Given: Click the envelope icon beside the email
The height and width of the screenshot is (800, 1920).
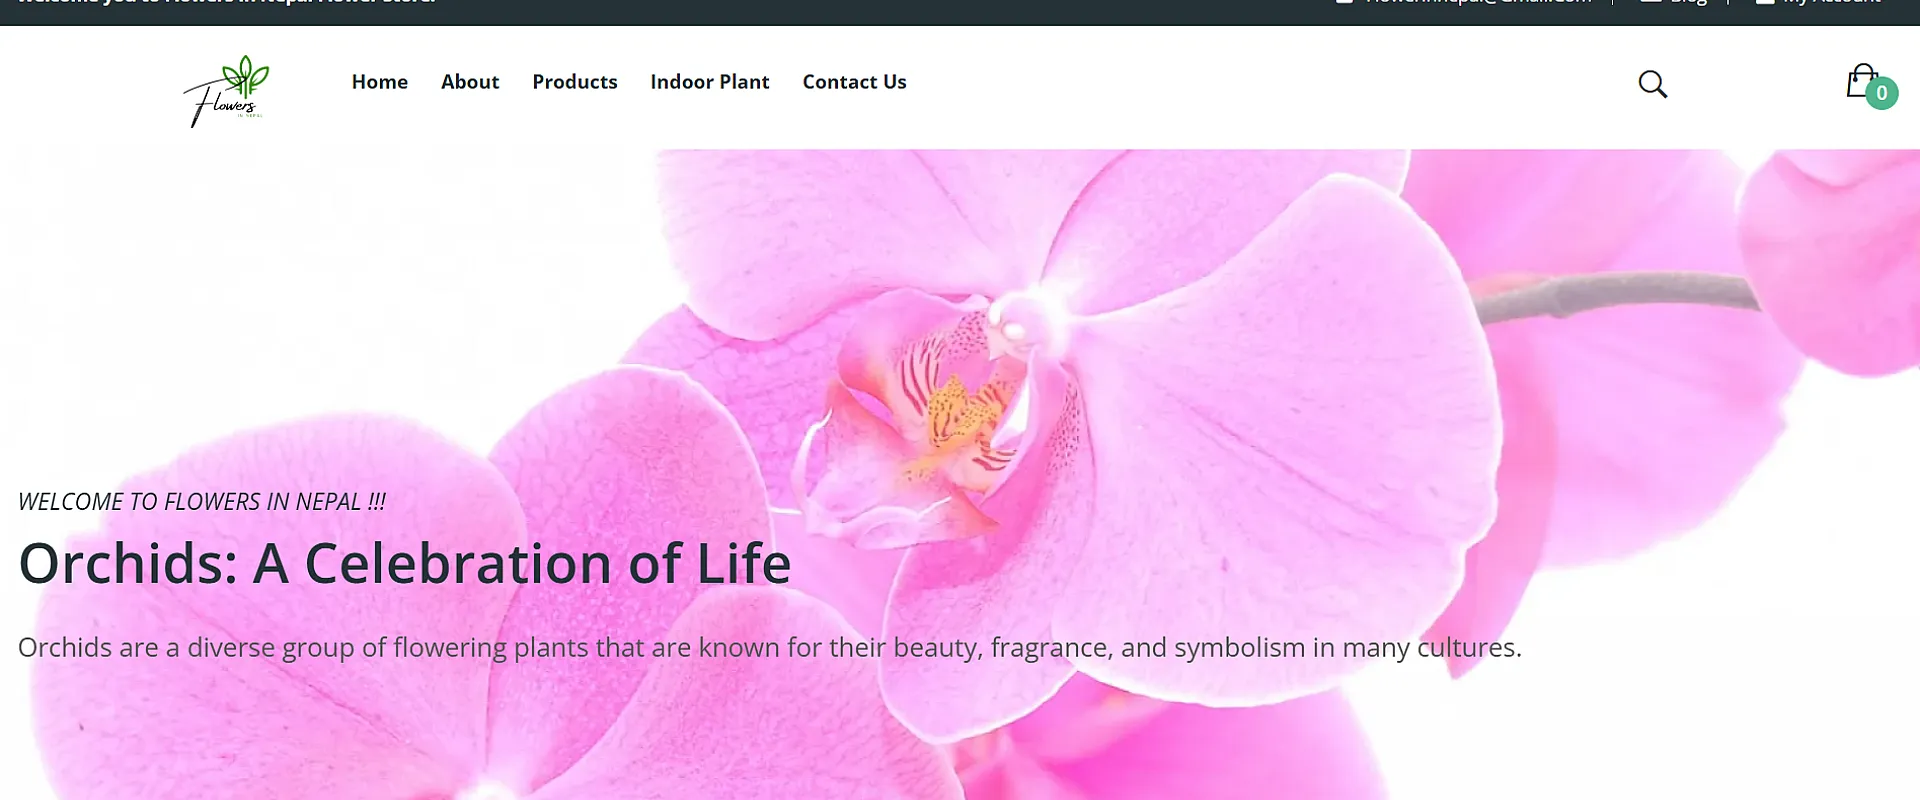Looking at the screenshot, I should [1345, 2].
